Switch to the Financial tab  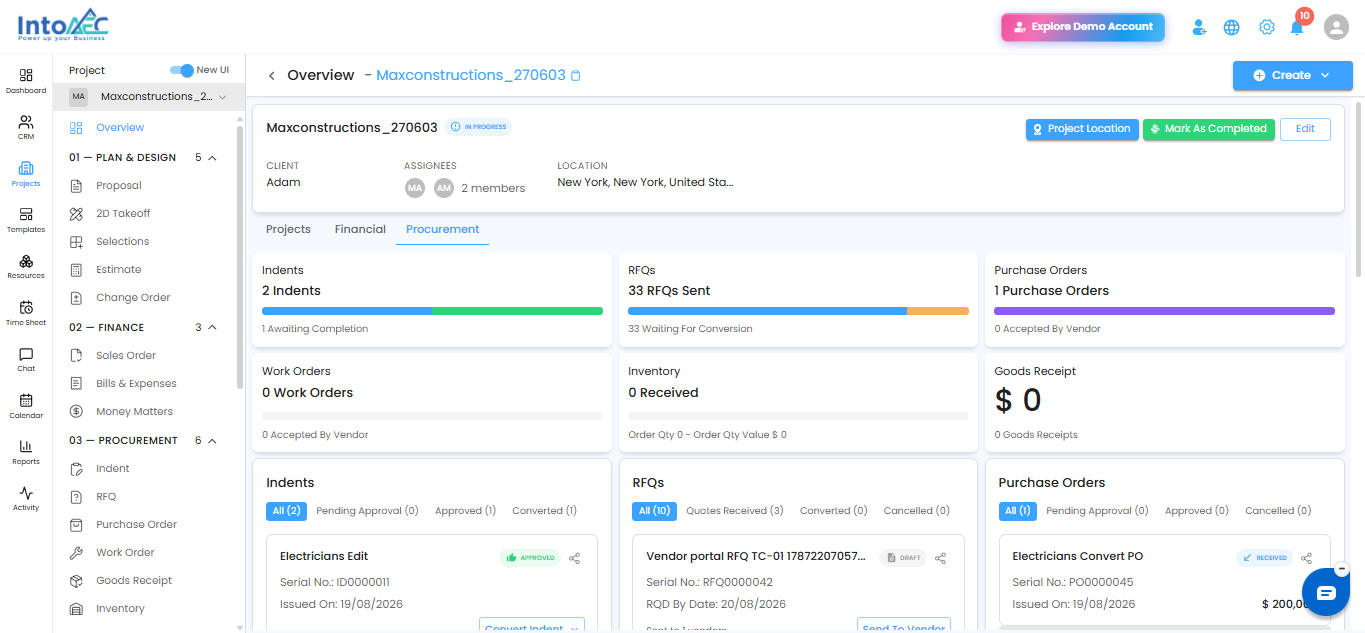(360, 229)
